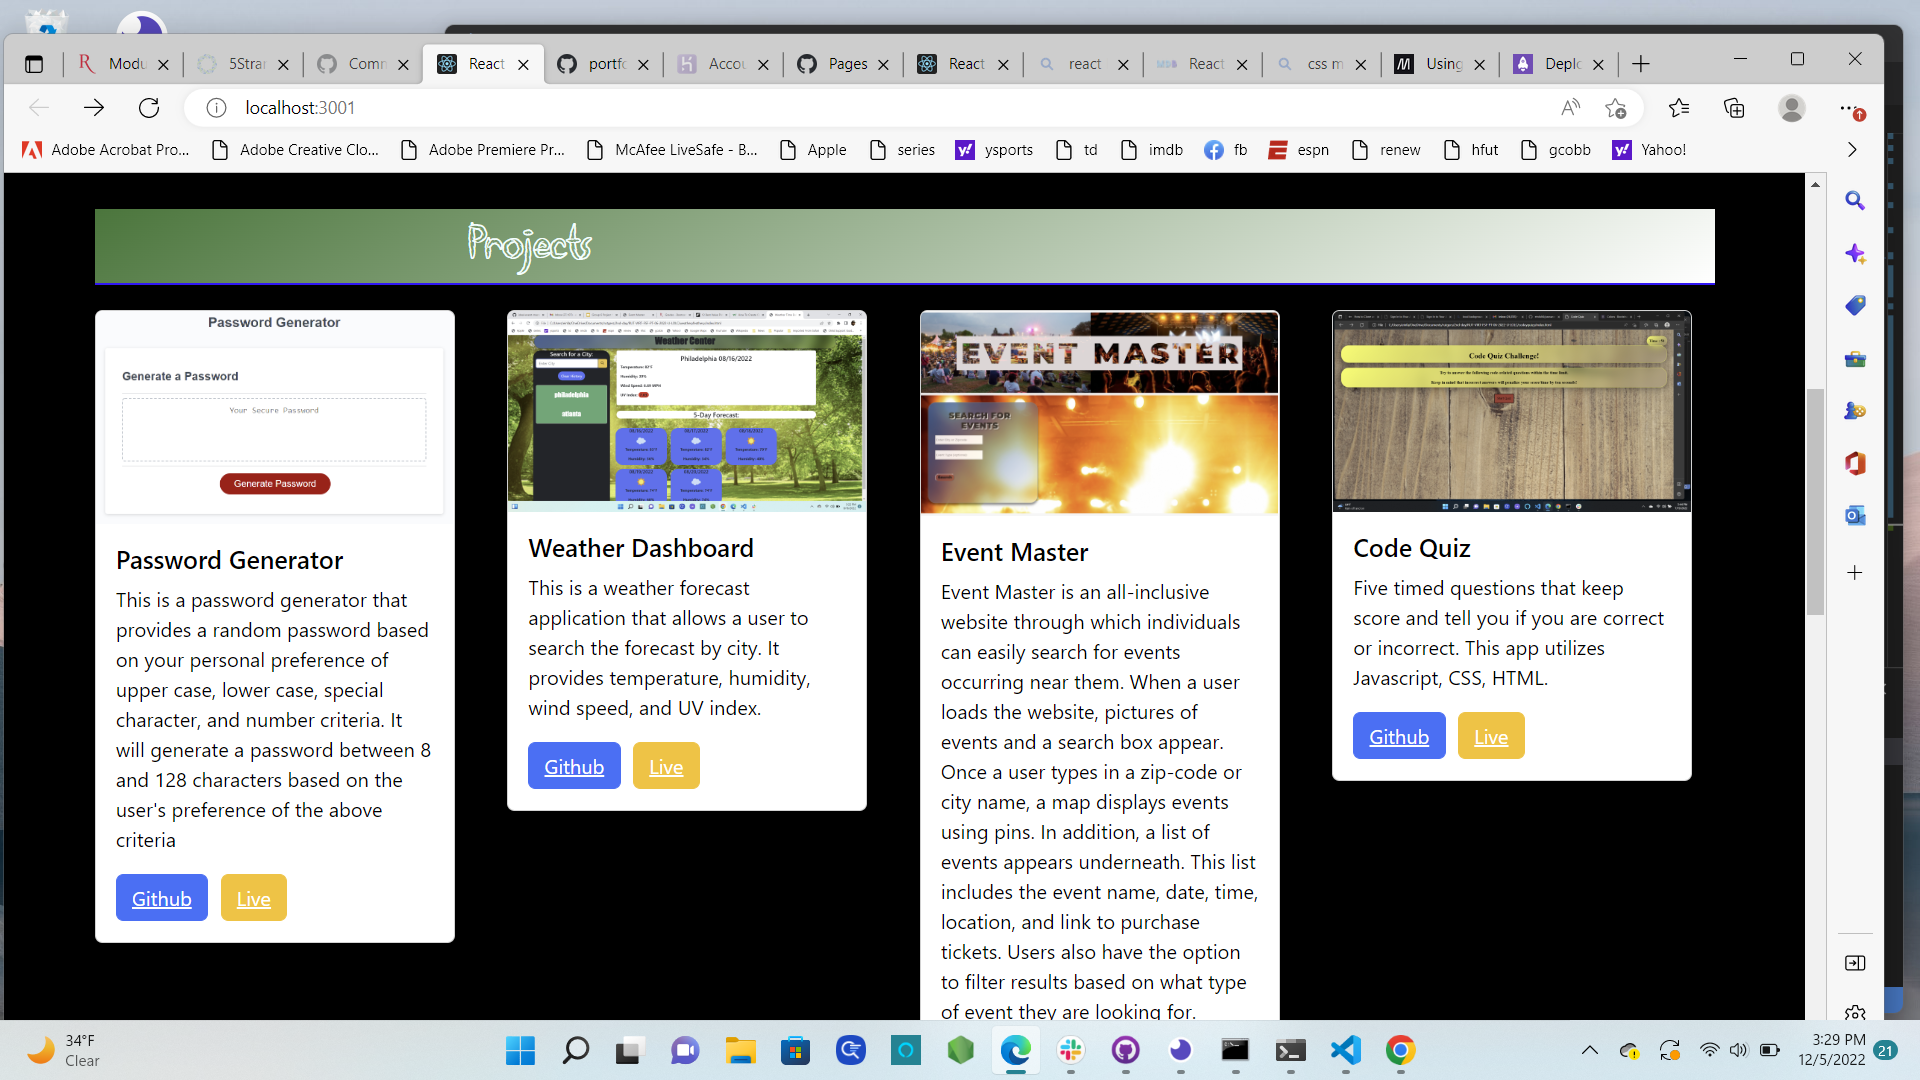Add page to favorites star icon
The width and height of the screenshot is (1920, 1080).
[x=1615, y=108]
